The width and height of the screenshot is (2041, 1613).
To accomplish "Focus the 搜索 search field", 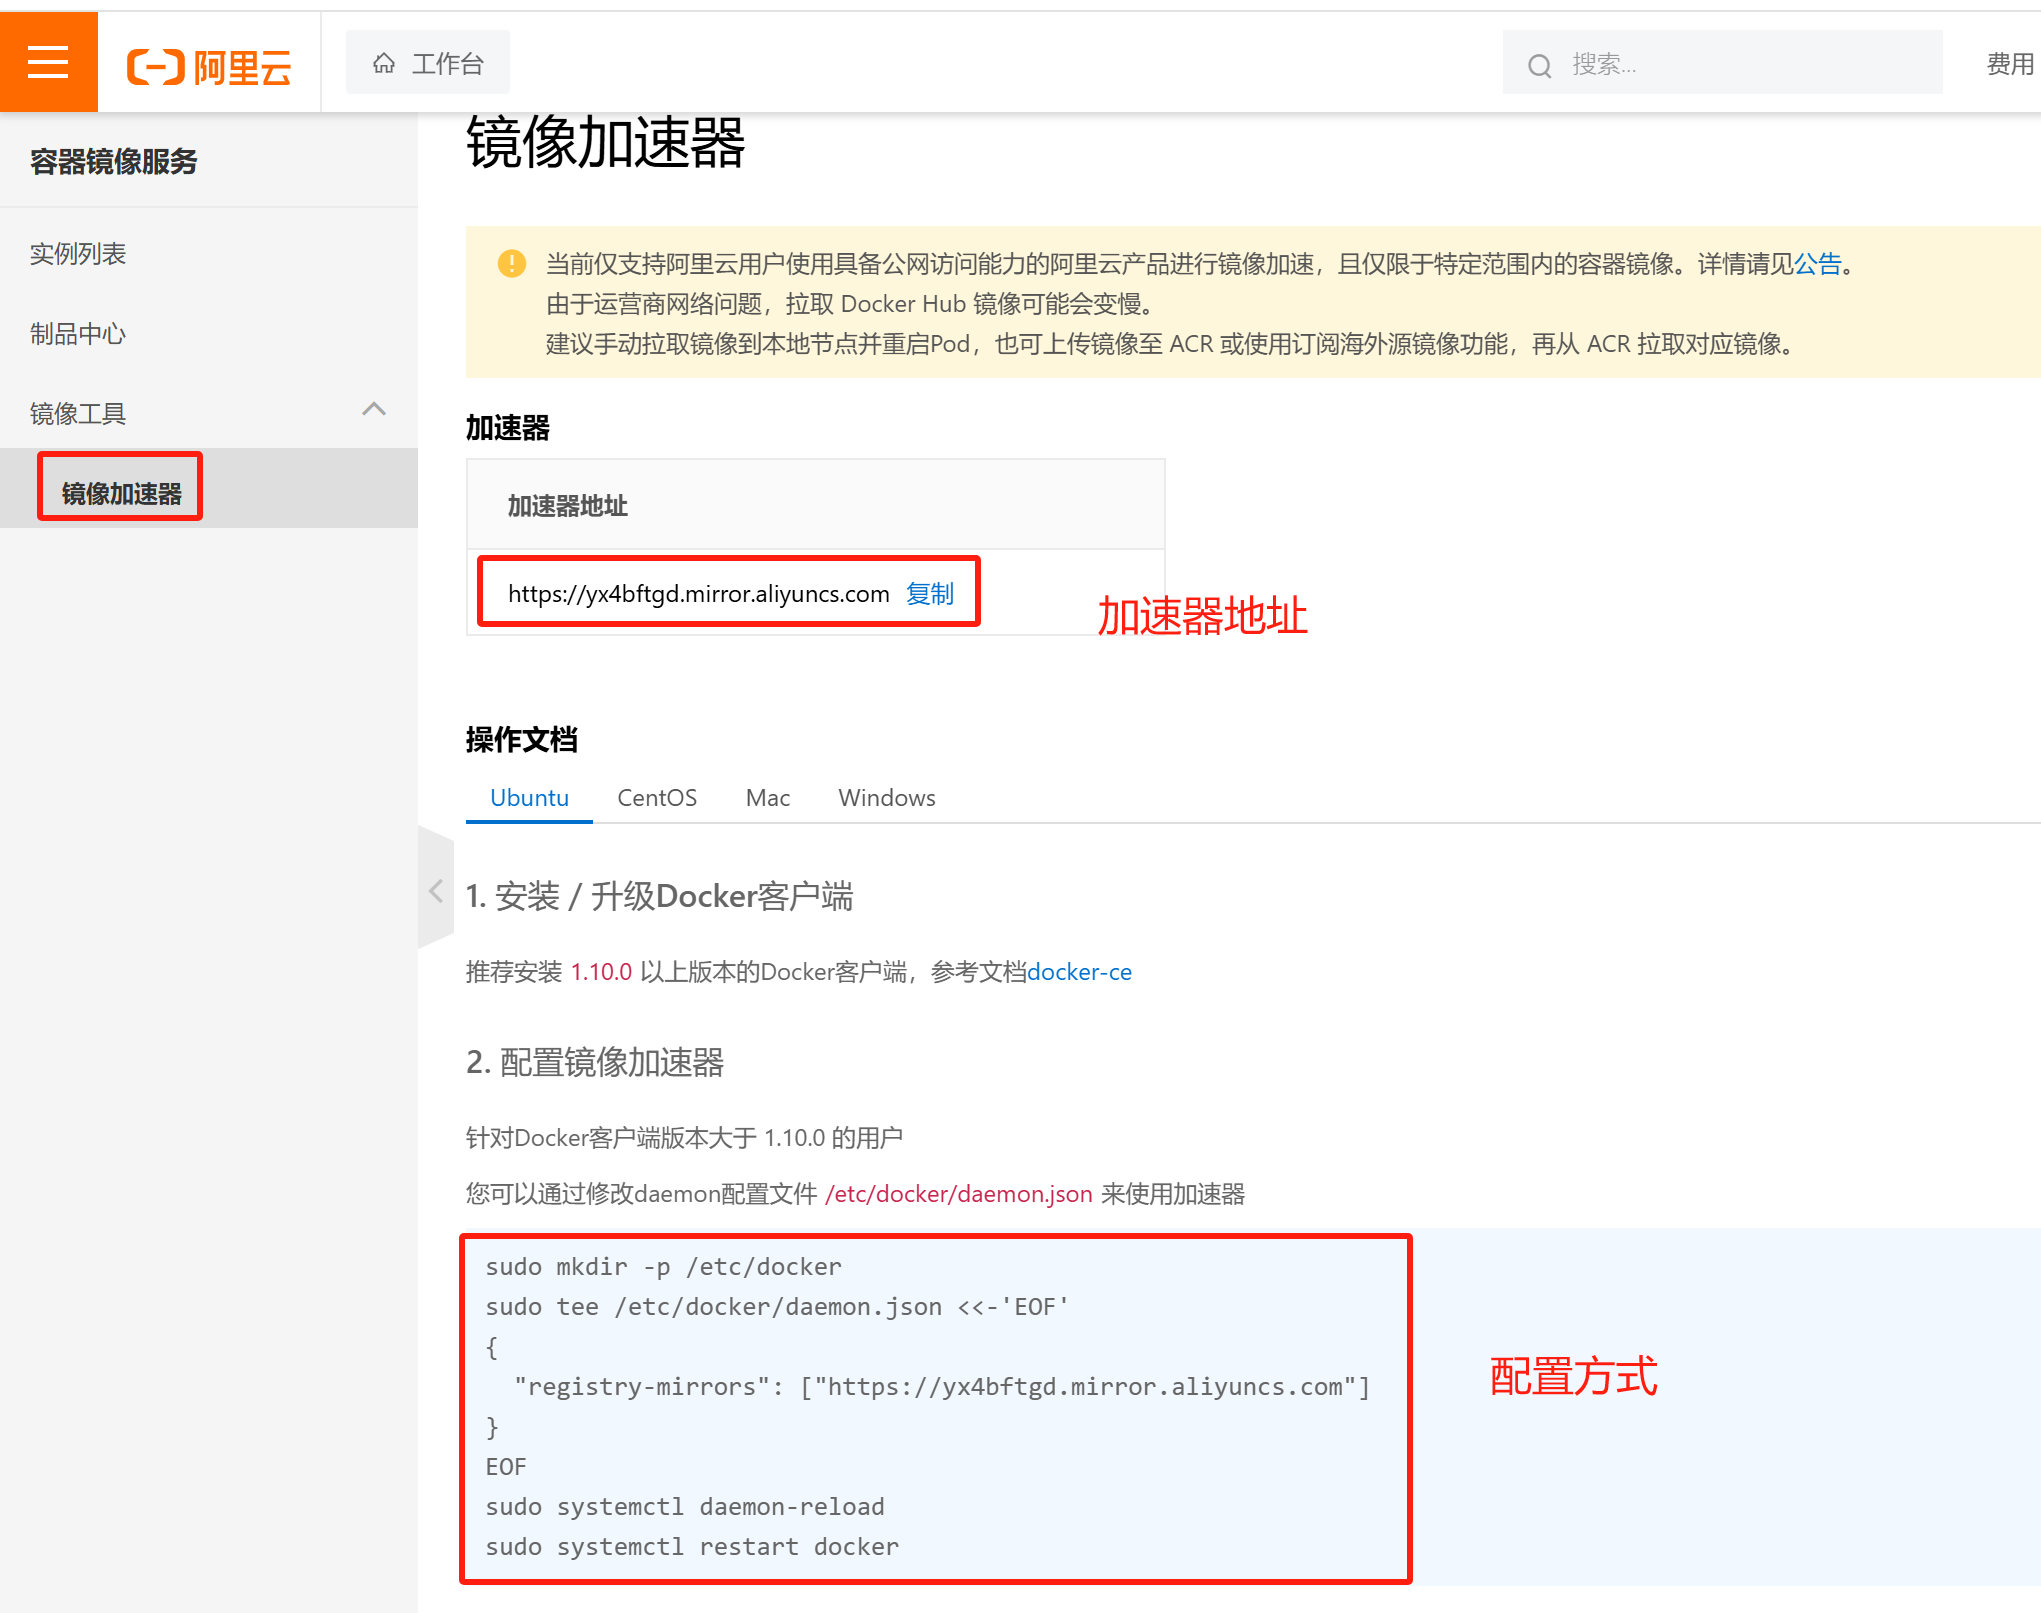I will (1722, 64).
